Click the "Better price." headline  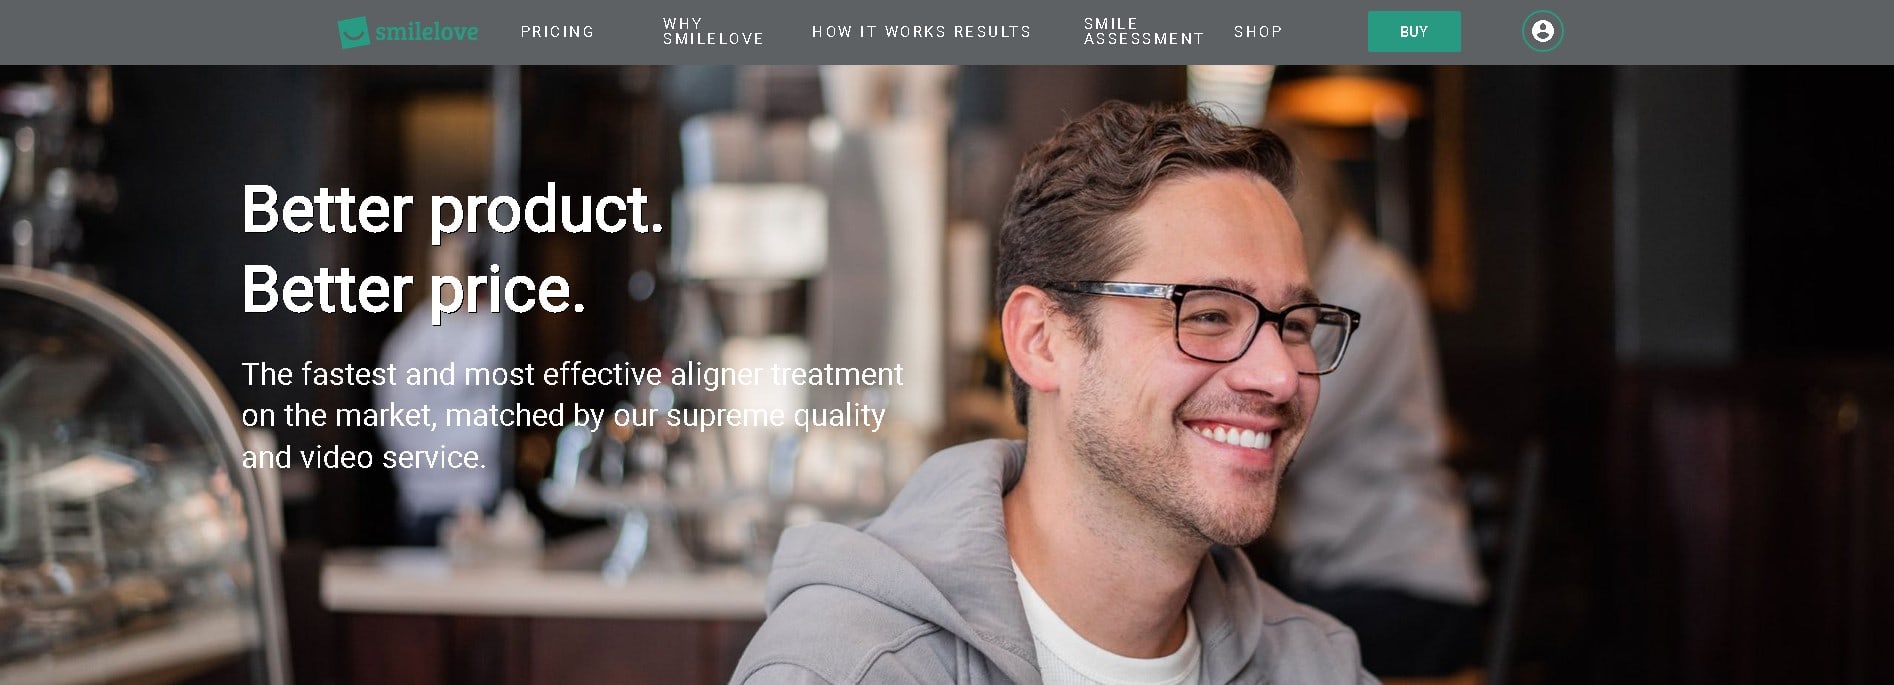point(413,290)
